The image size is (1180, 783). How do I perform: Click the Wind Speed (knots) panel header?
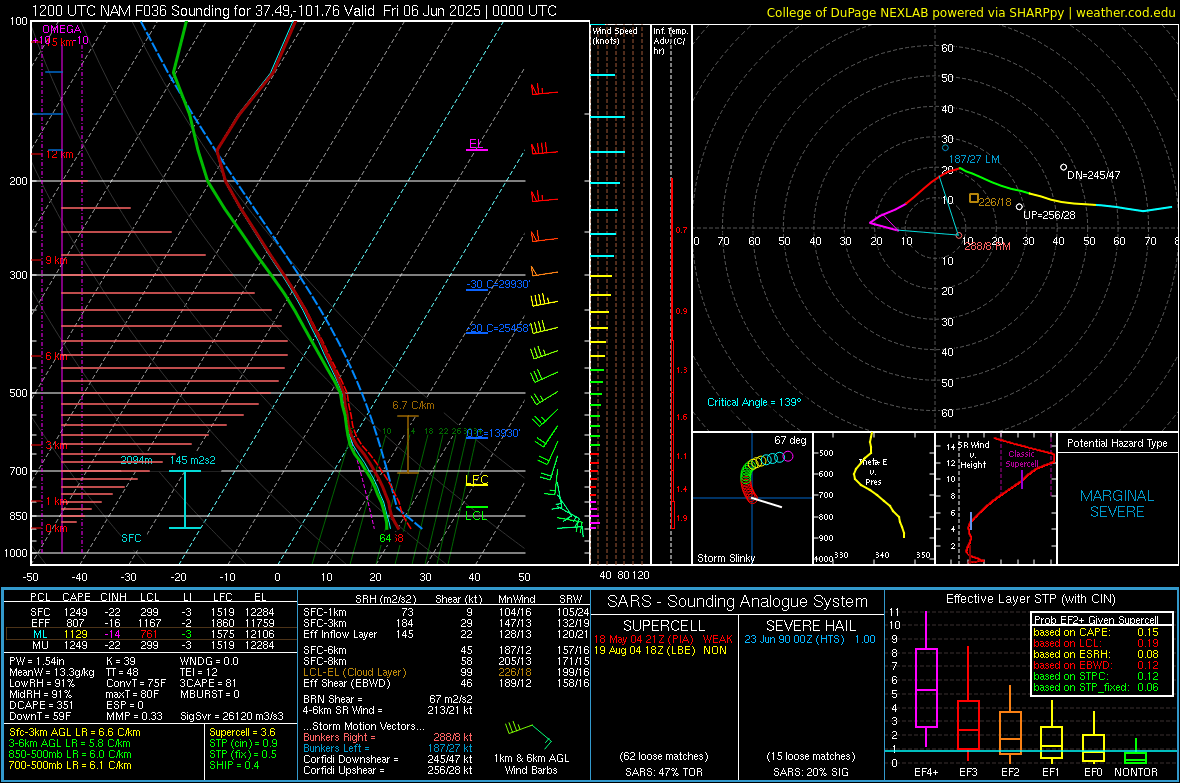point(615,35)
